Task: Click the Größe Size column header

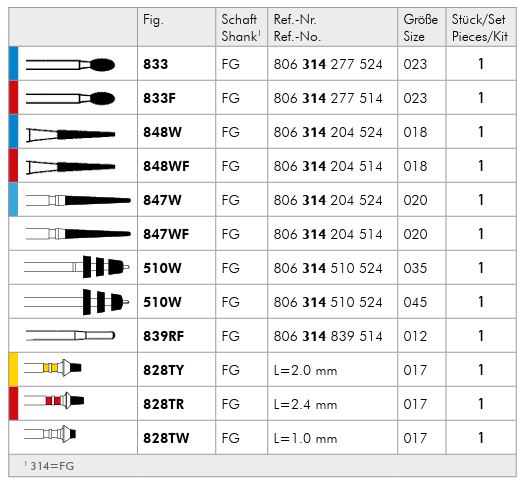Action: pyautogui.click(x=421, y=28)
